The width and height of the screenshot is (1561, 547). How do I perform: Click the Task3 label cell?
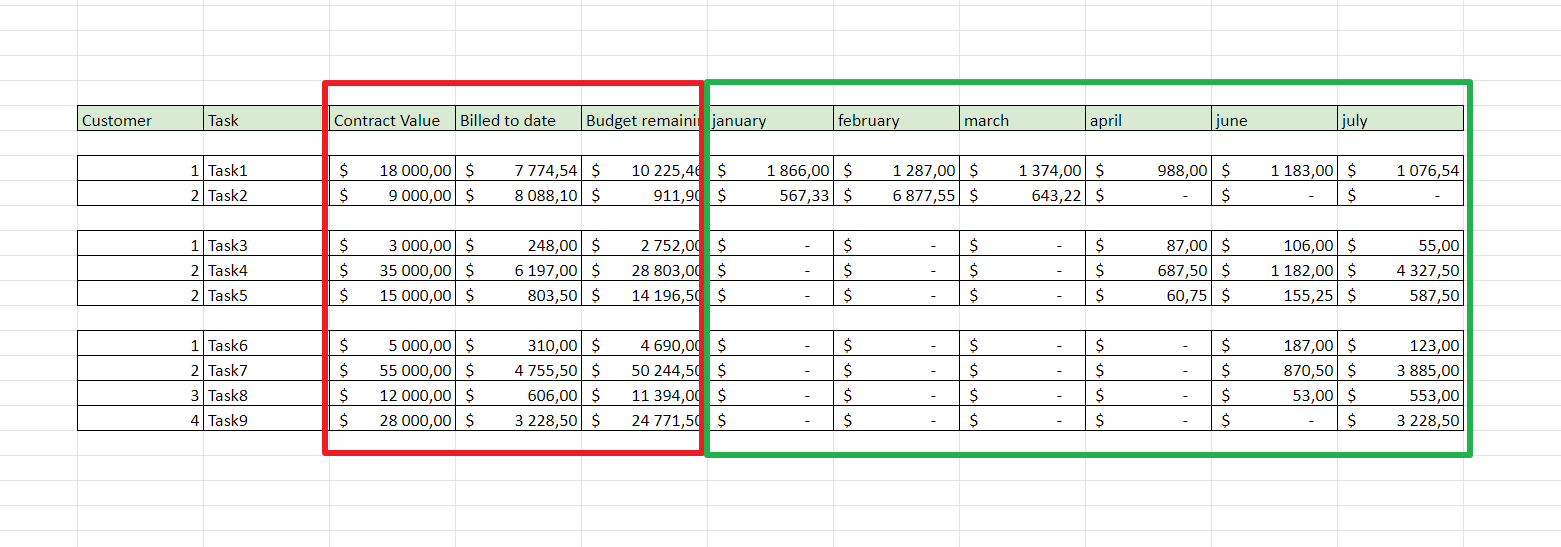(267, 244)
